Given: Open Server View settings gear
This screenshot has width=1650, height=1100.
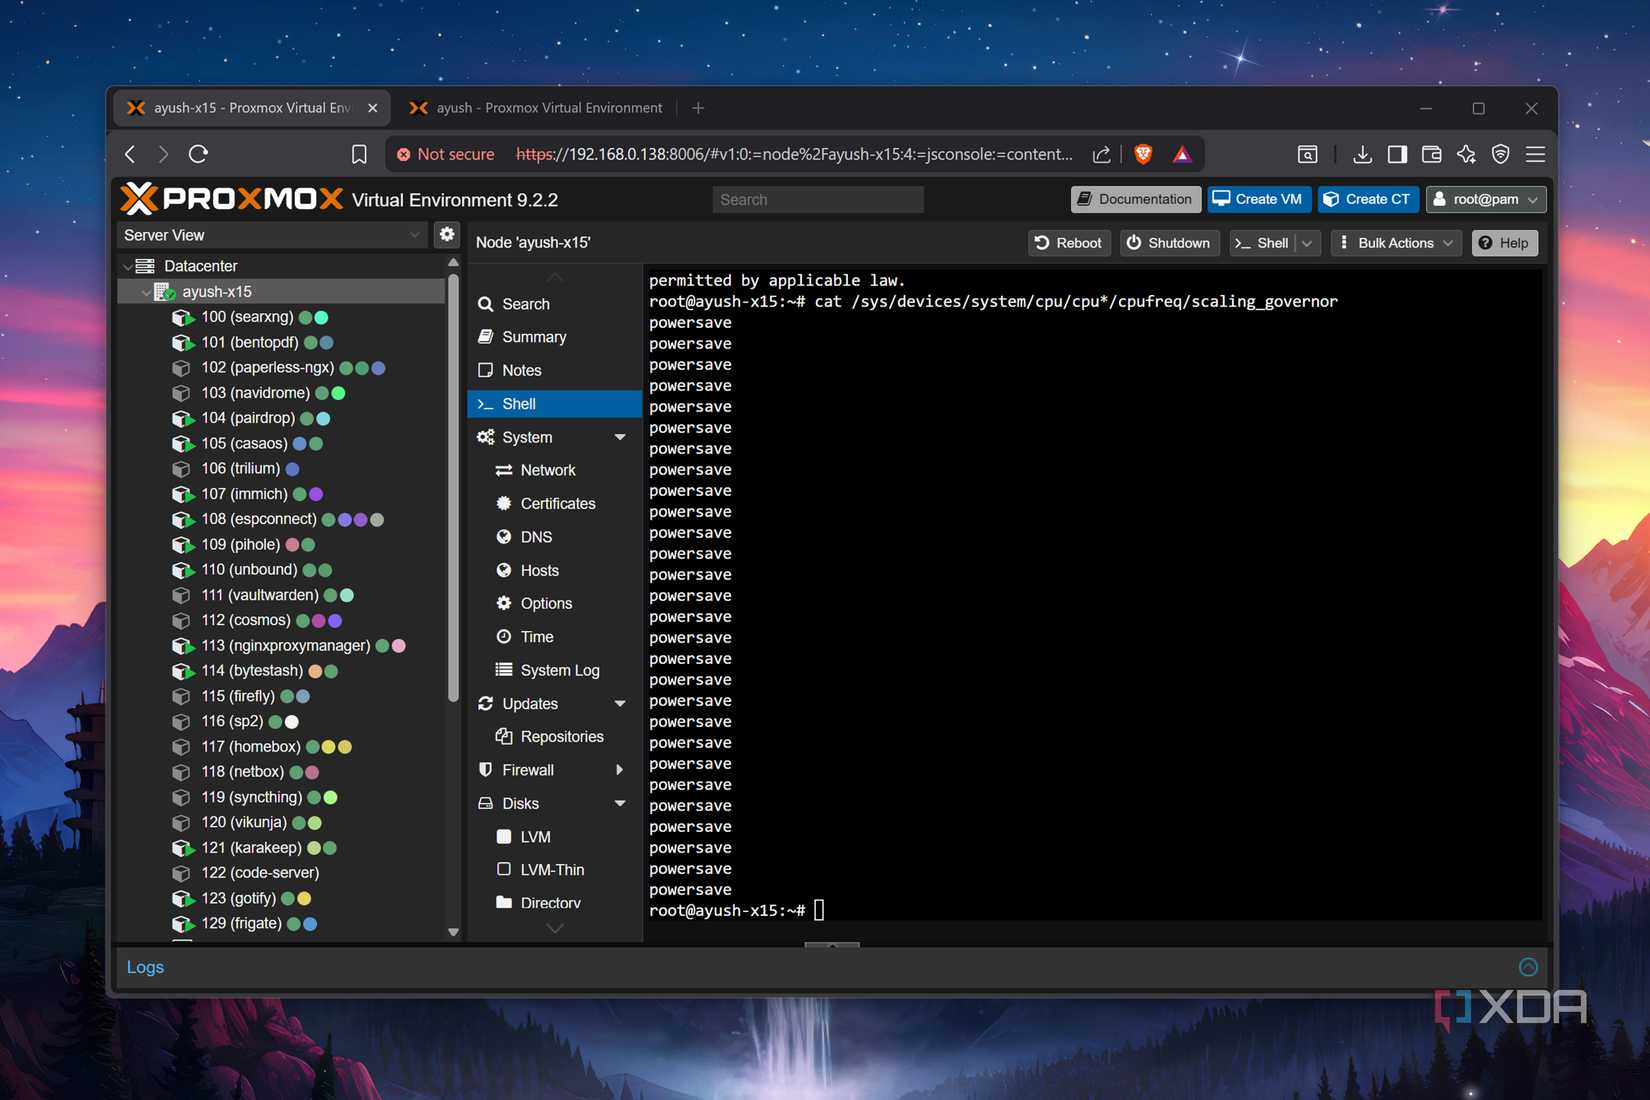Looking at the screenshot, I should pyautogui.click(x=447, y=234).
